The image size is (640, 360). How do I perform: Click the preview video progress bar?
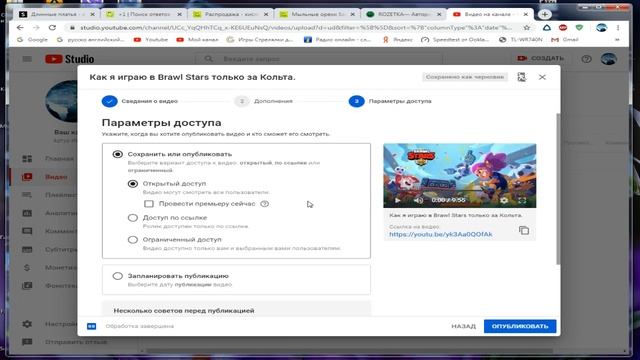460,191
